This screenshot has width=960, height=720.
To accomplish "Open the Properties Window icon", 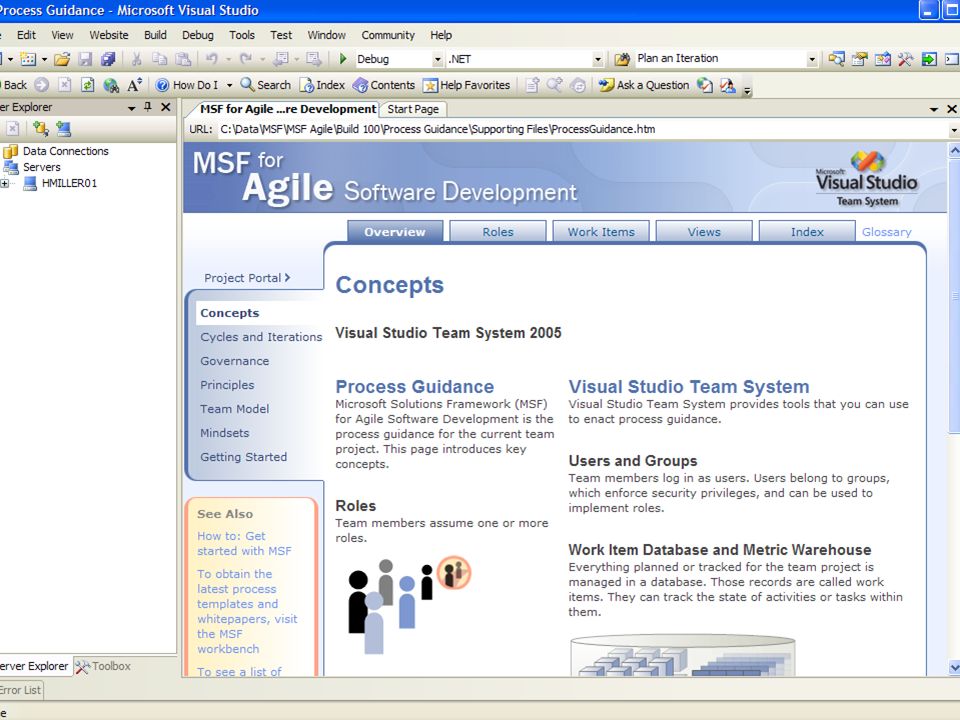I will (860, 59).
